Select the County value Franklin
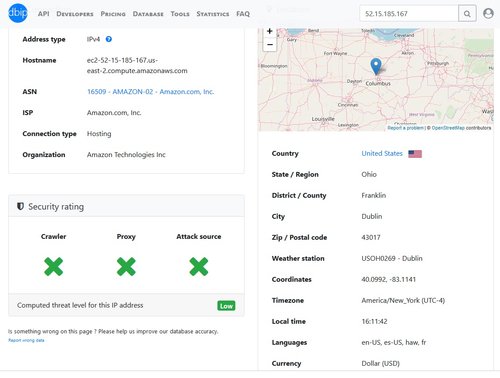The width and height of the screenshot is (500, 378). (x=374, y=195)
